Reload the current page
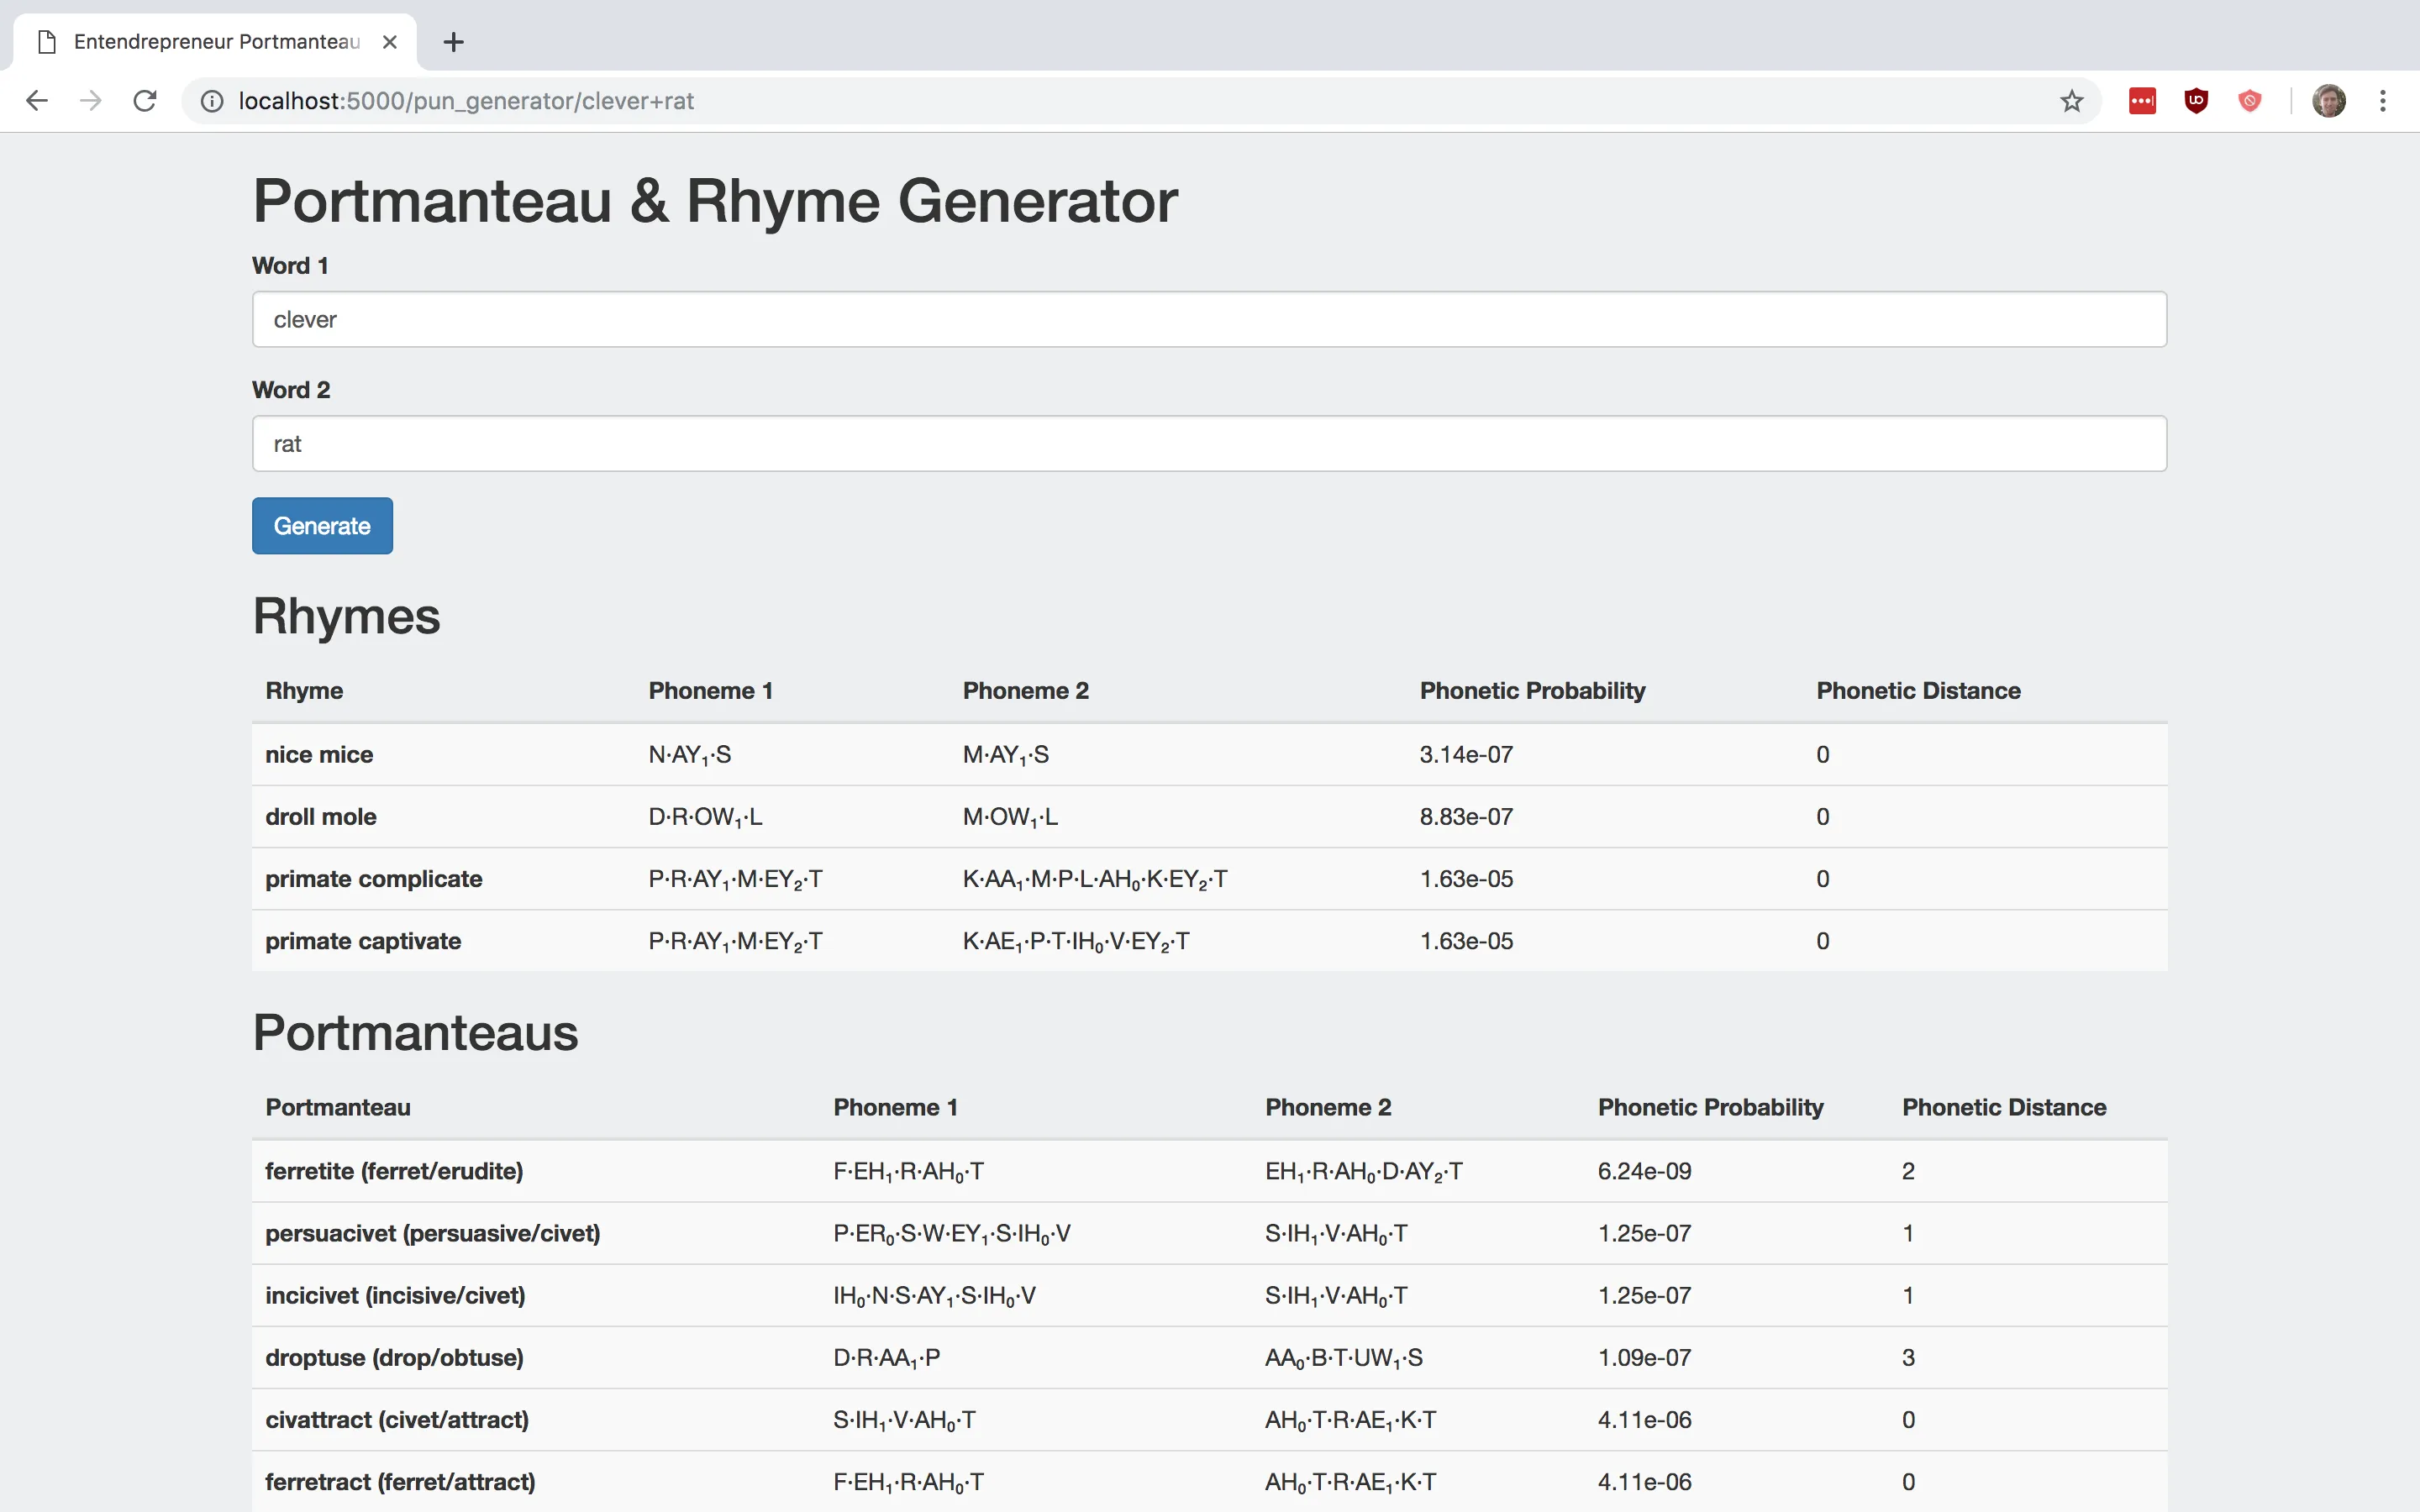The image size is (2420, 1512). click(x=145, y=101)
